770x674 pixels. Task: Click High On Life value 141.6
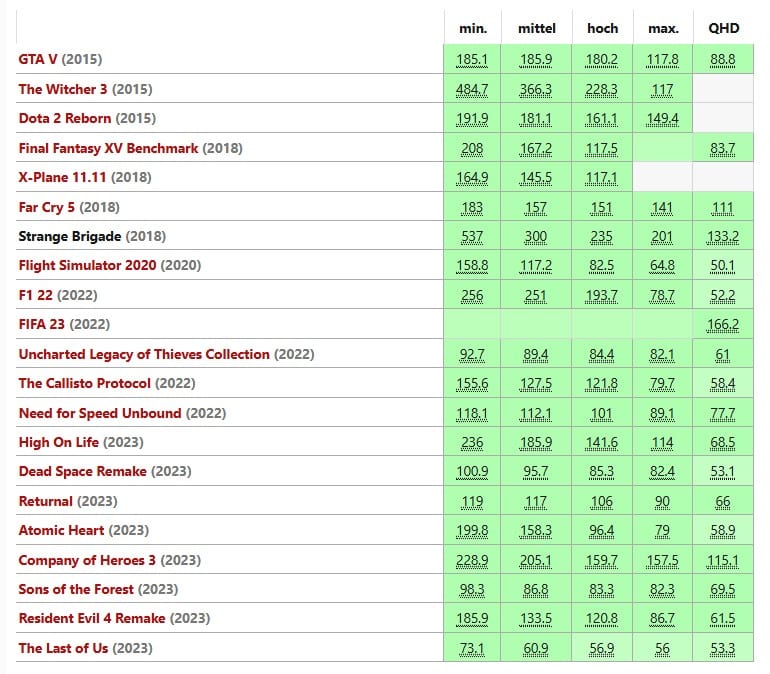[602, 443]
